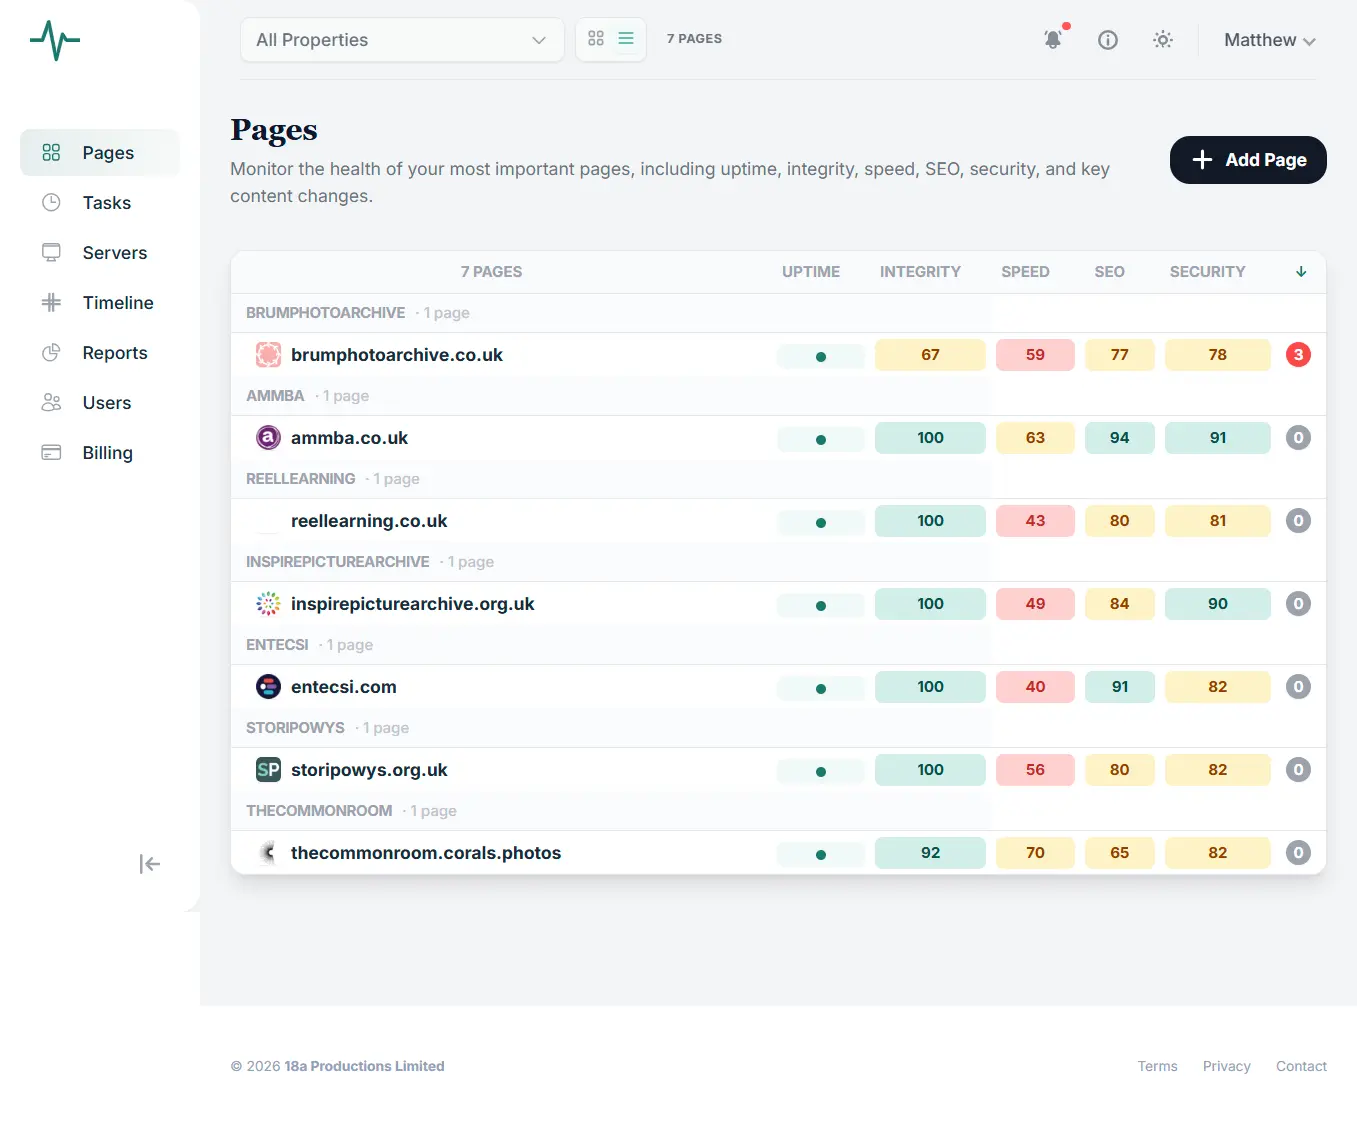Screen dimensions: 1357x1127
Task: Open Users in sidebar
Action: (100, 403)
